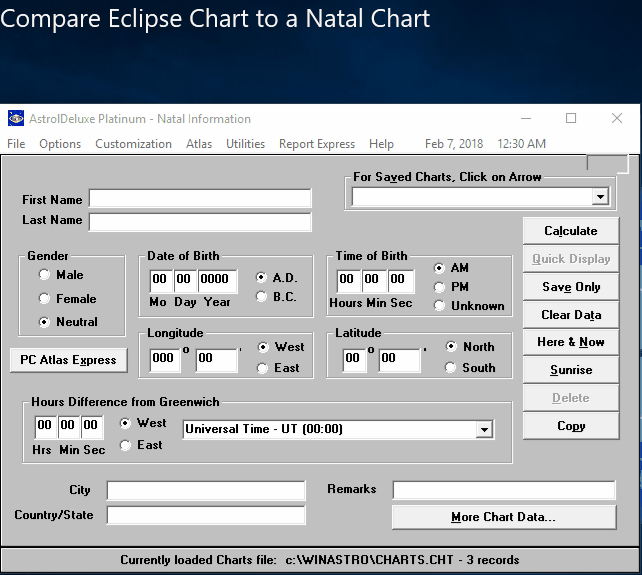Image resolution: width=642 pixels, height=575 pixels.
Task: Minimize the Natal Information window
Action: click(x=526, y=118)
